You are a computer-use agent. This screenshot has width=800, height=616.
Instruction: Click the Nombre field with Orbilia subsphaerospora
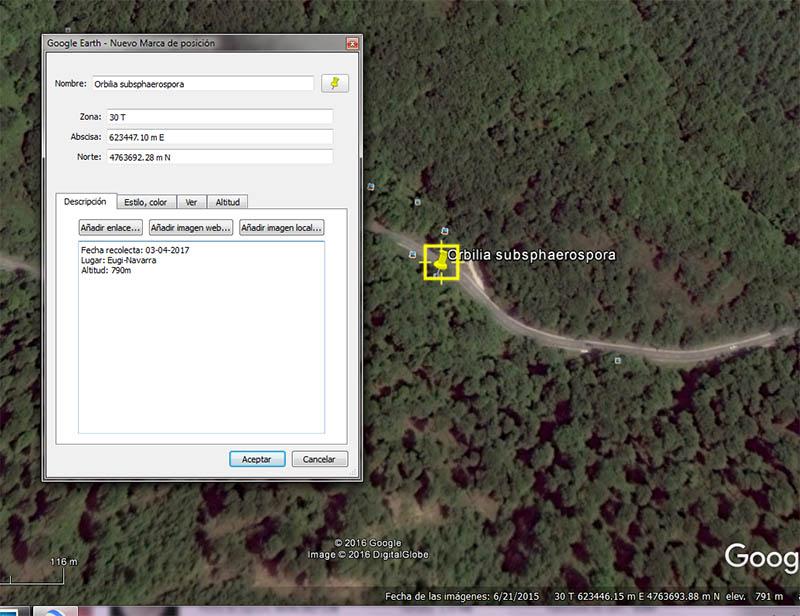point(203,84)
